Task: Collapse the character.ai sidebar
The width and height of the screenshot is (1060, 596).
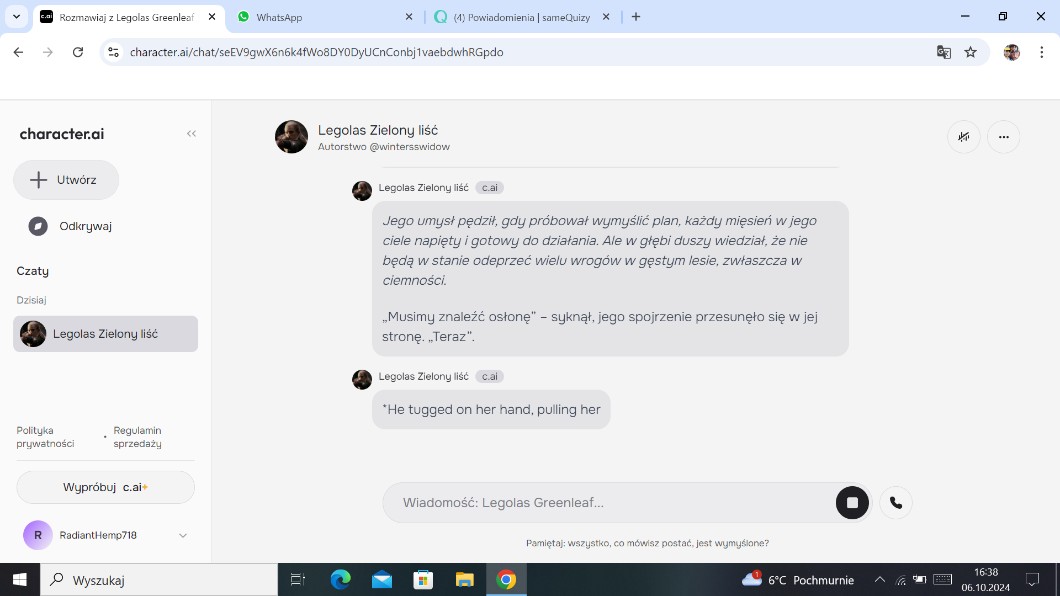Action: (x=191, y=134)
